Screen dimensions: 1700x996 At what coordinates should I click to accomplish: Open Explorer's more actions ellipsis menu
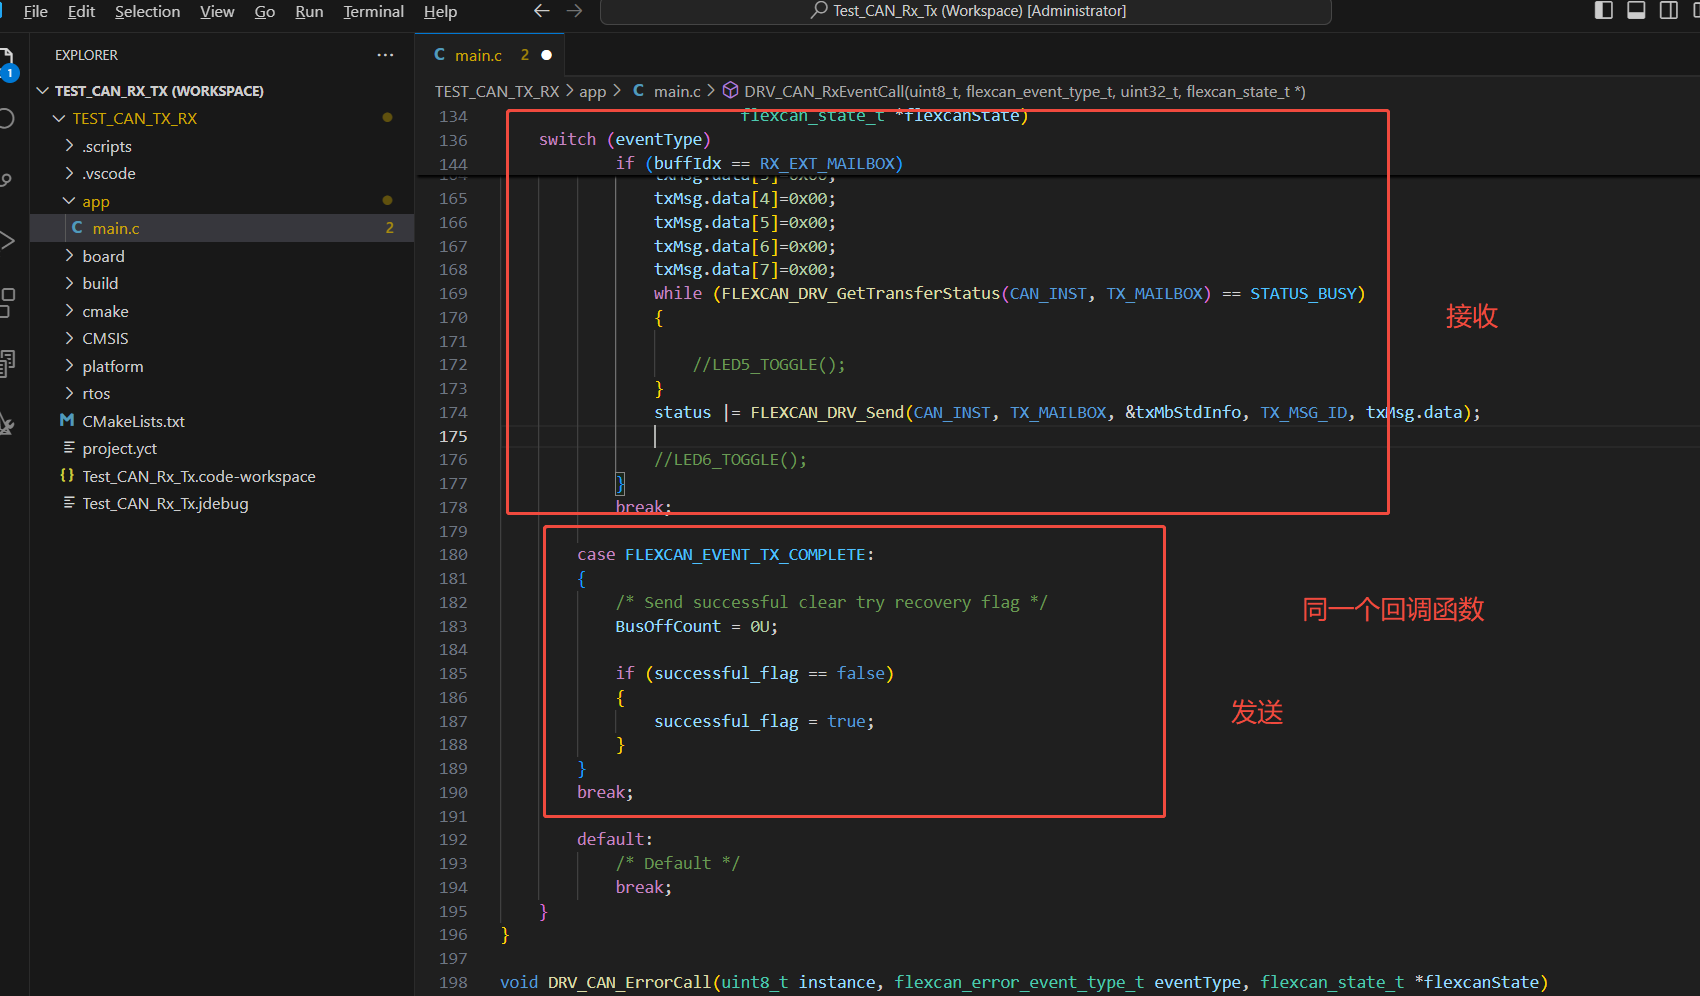385,55
